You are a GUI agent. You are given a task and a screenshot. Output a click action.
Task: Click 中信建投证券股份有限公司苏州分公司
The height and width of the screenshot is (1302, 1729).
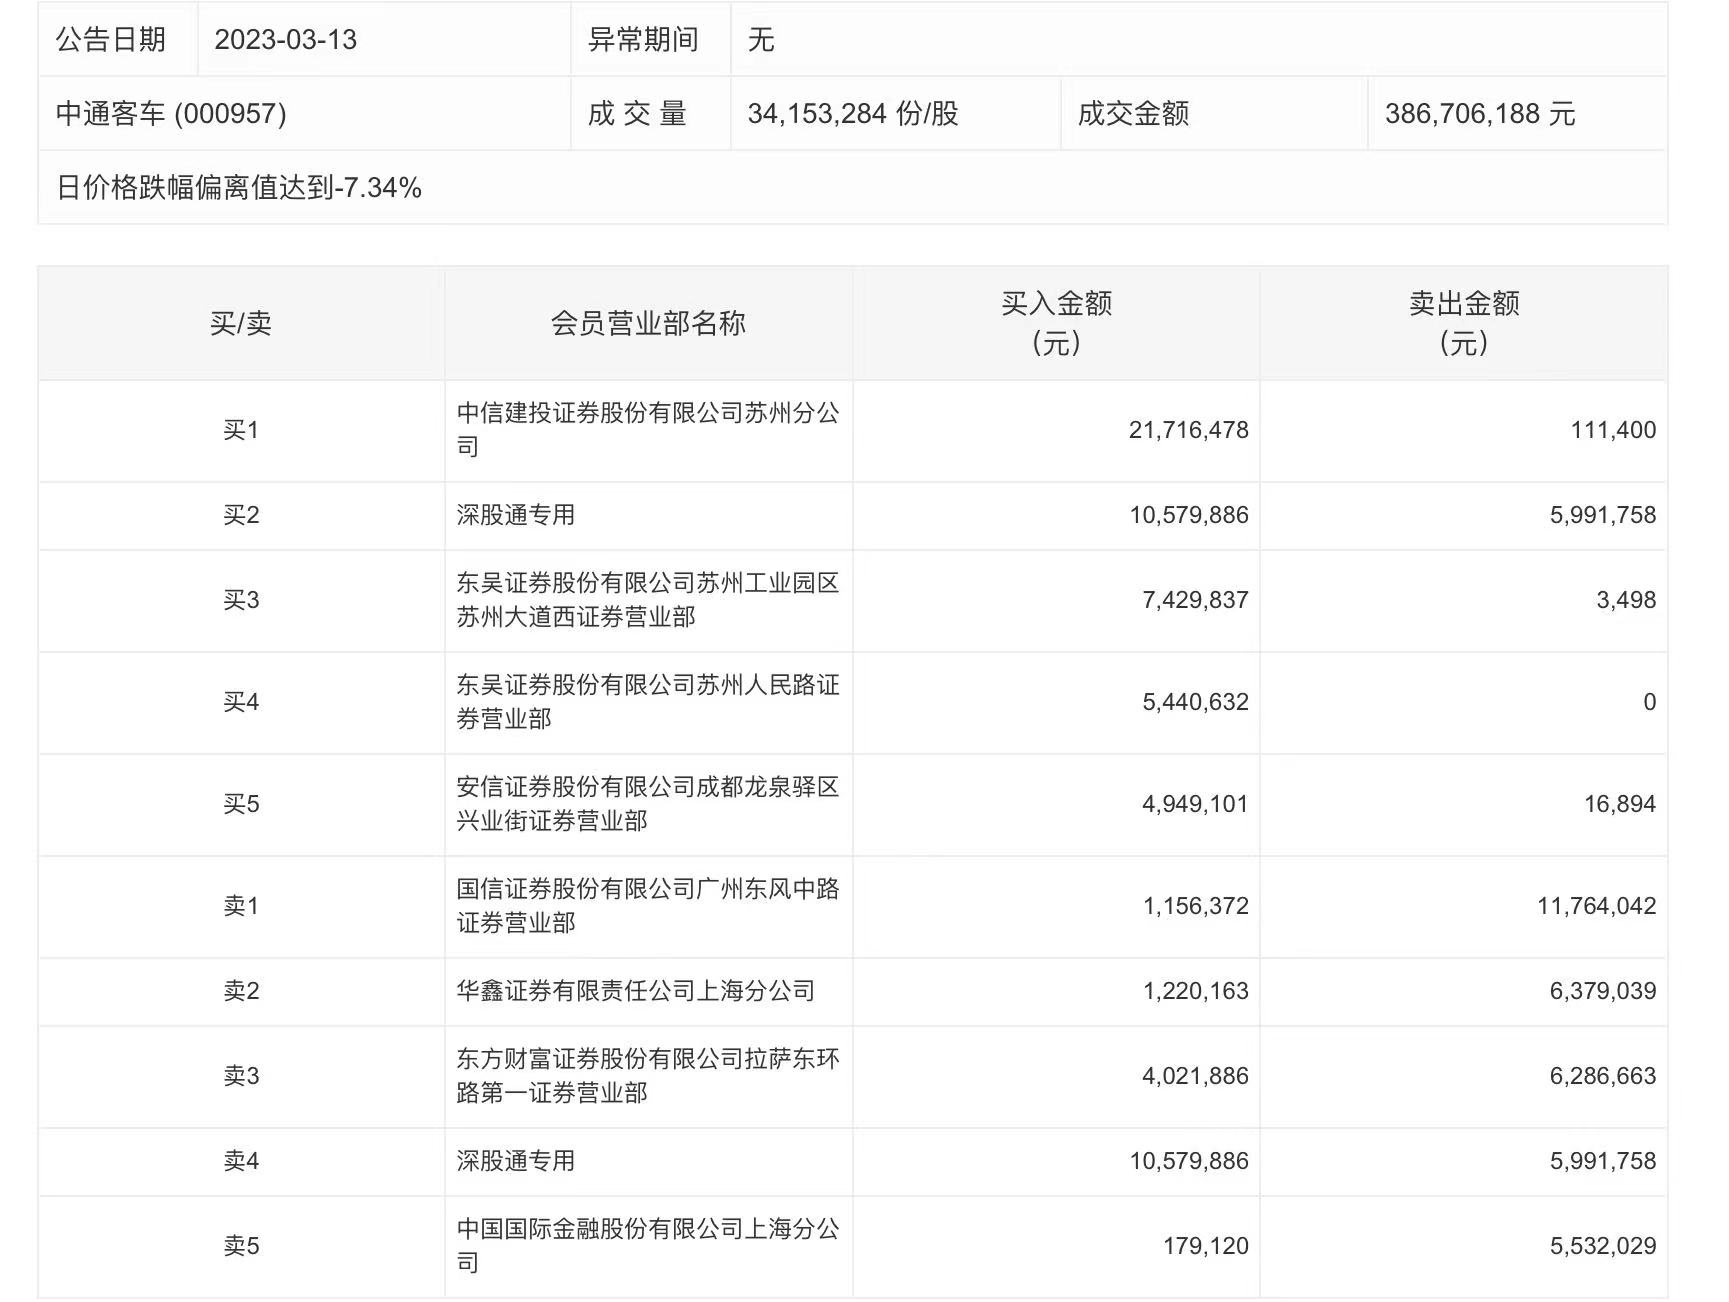(x=648, y=430)
